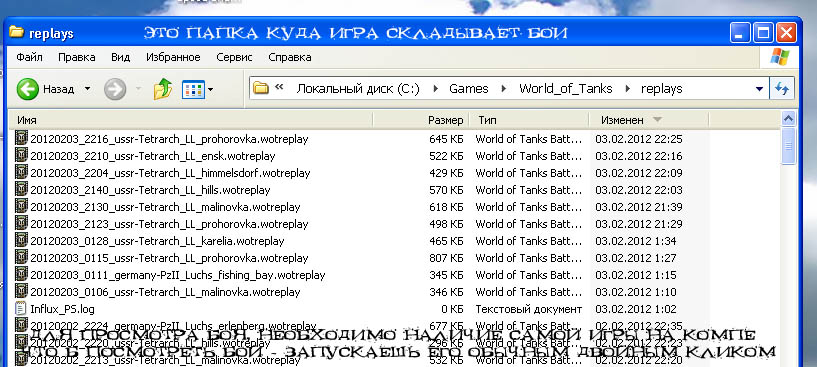Click the grey Forward arrow icon

[x=115, y=89]
